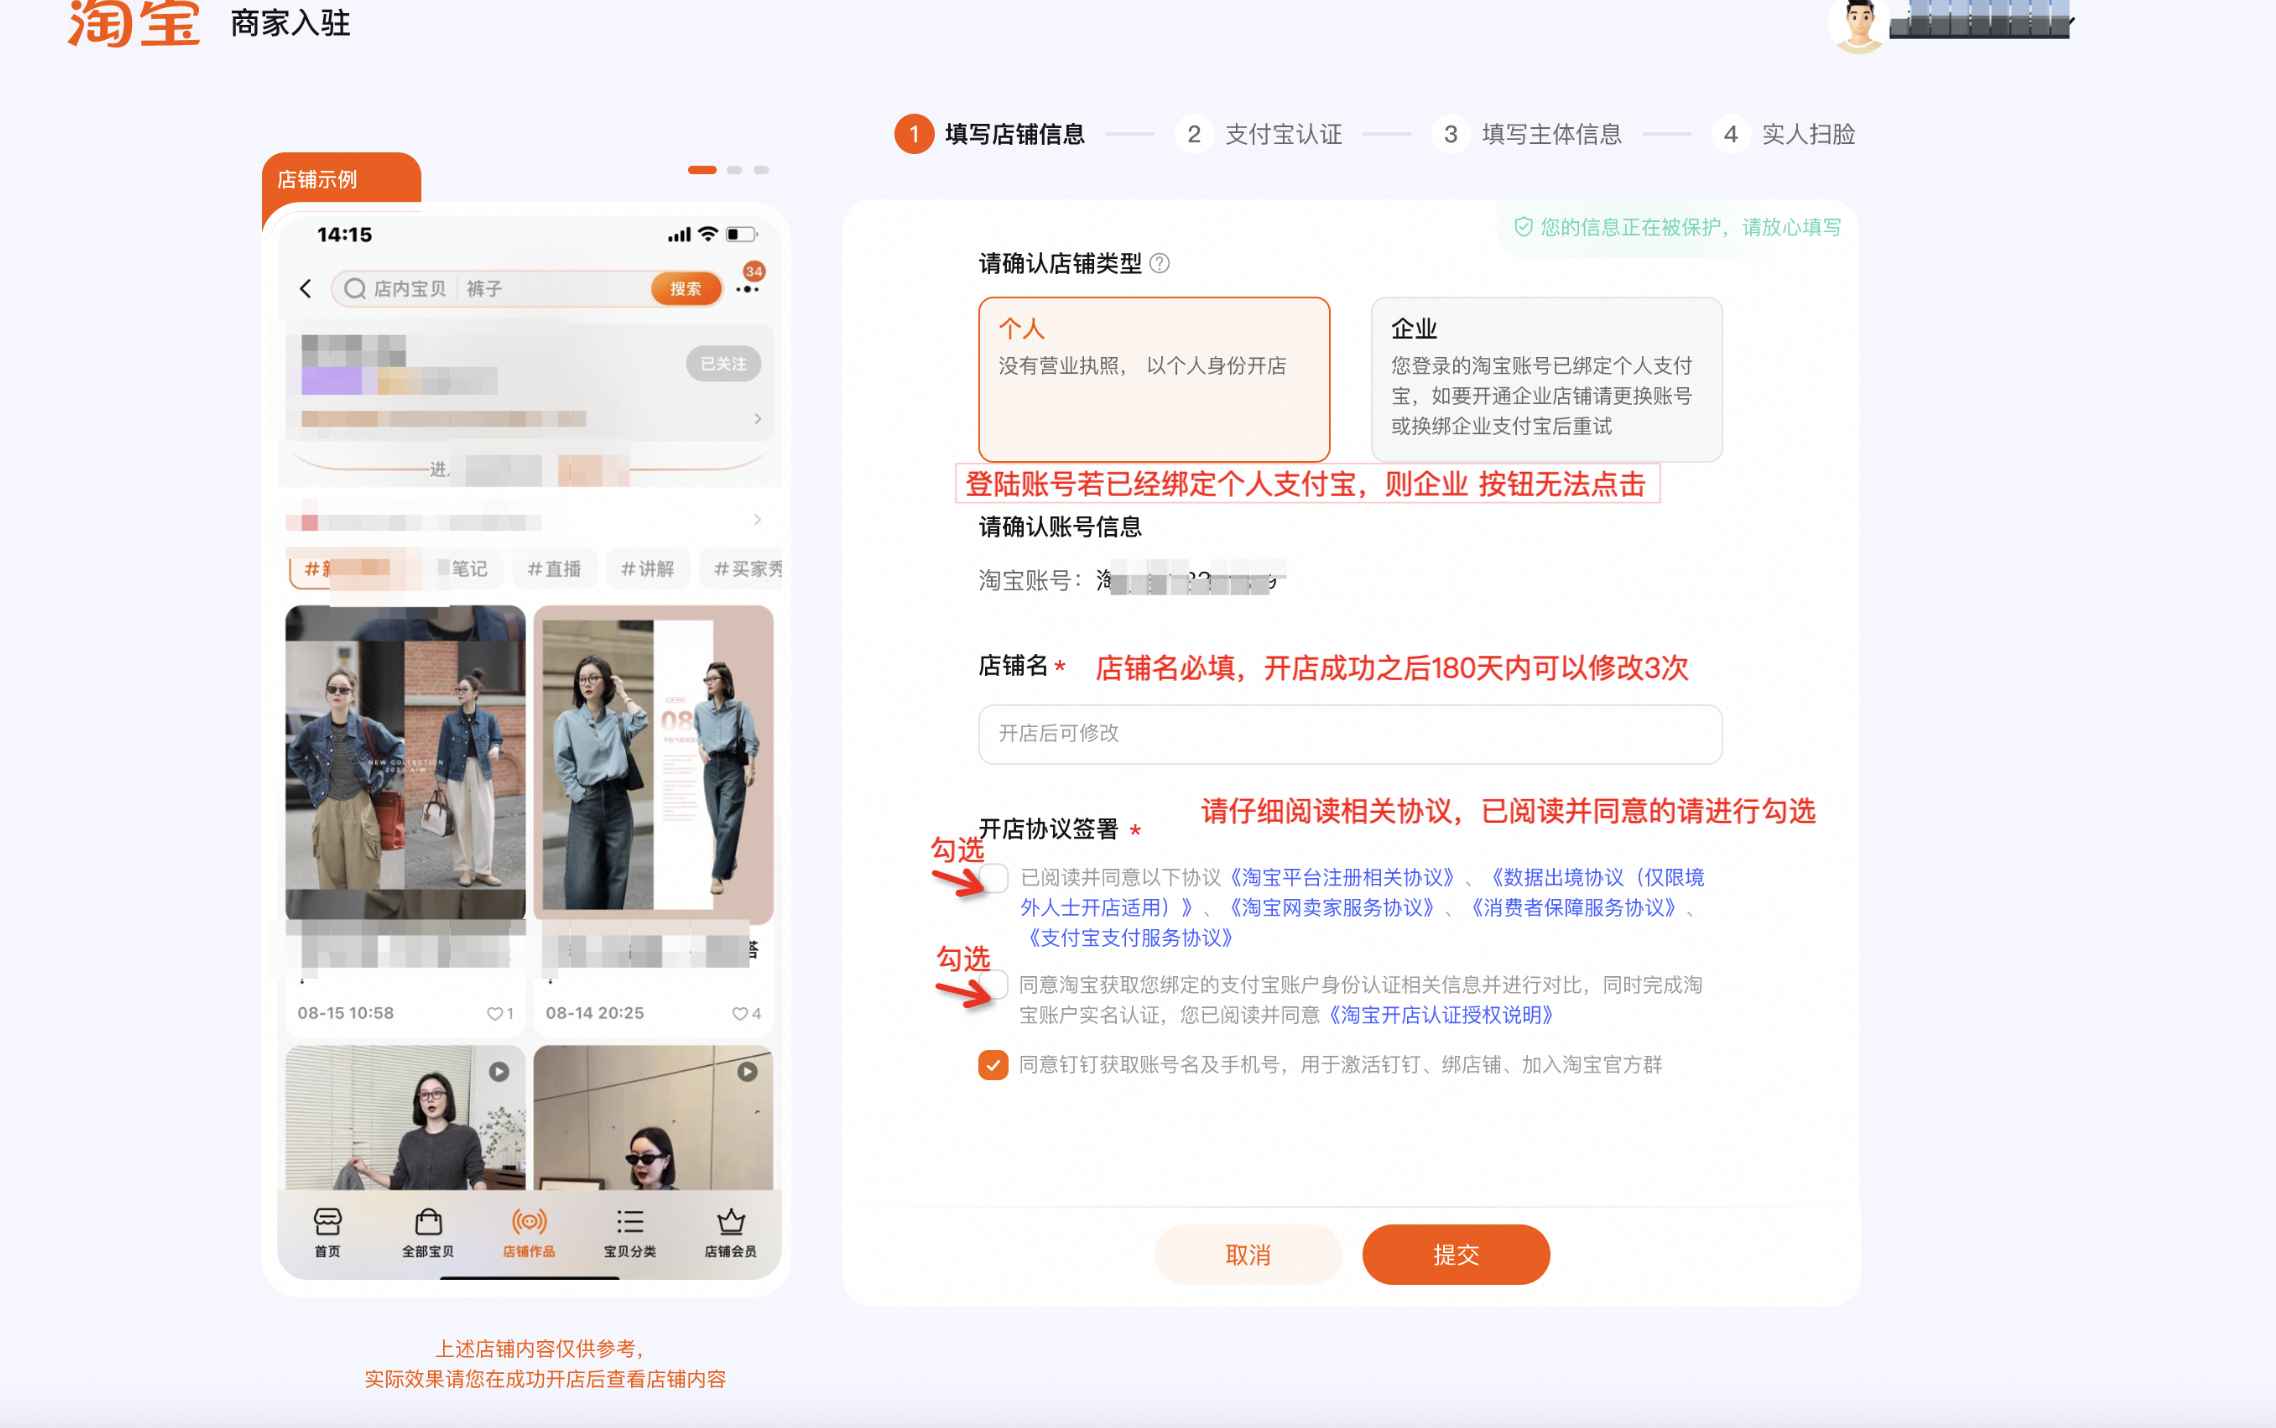Switch to the #讲解 tag tab
Screen dimensions: 2276x1428
pos(647,569)
